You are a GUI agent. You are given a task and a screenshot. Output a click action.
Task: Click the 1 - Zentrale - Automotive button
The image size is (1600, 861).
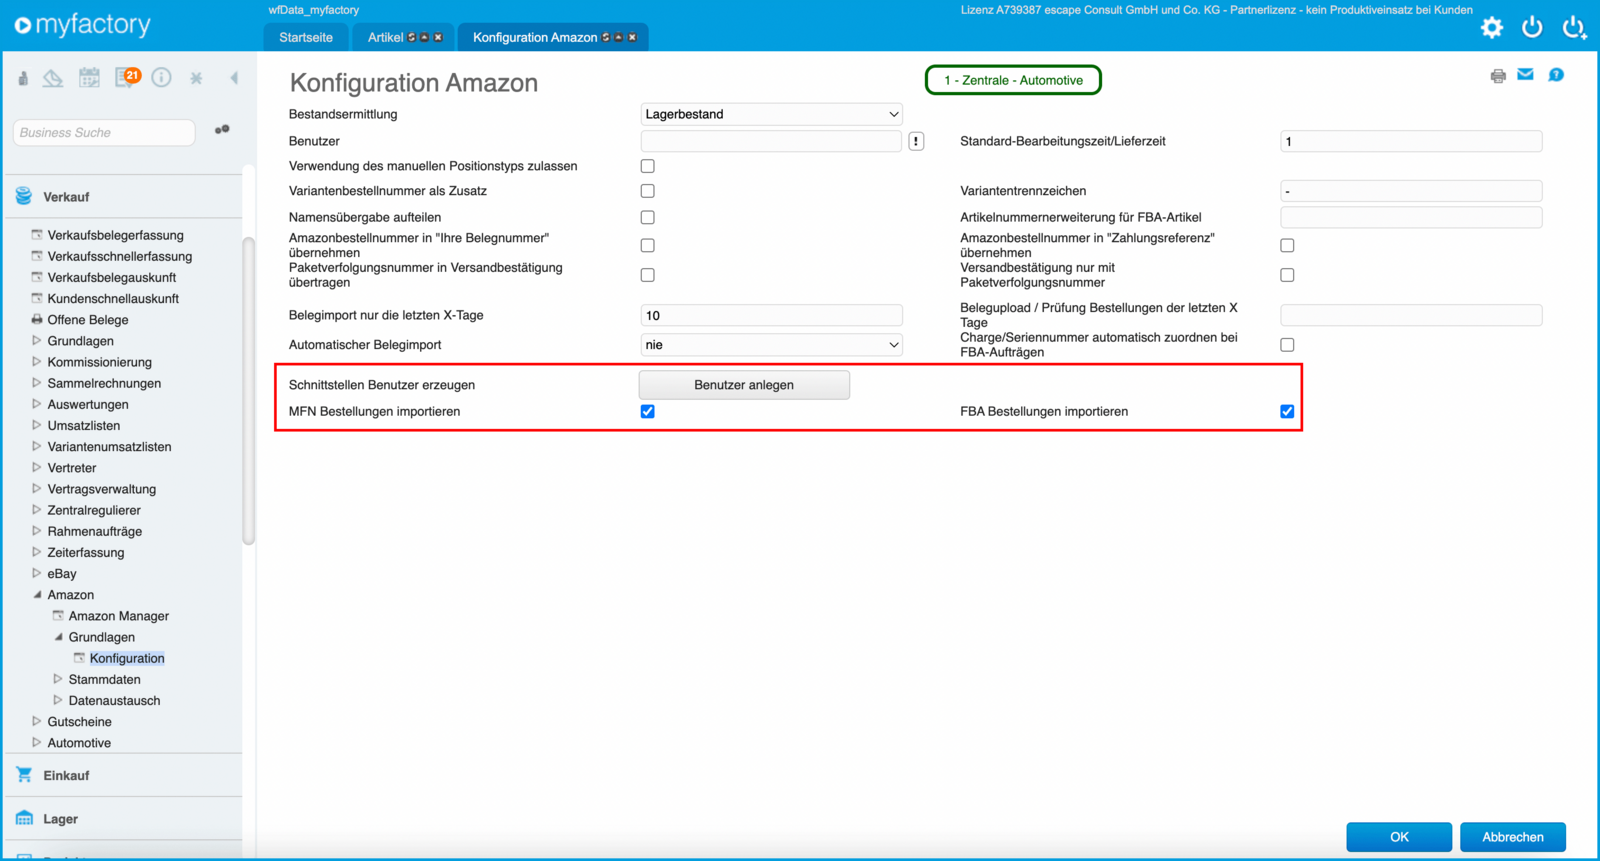[x=1013, y=80]
